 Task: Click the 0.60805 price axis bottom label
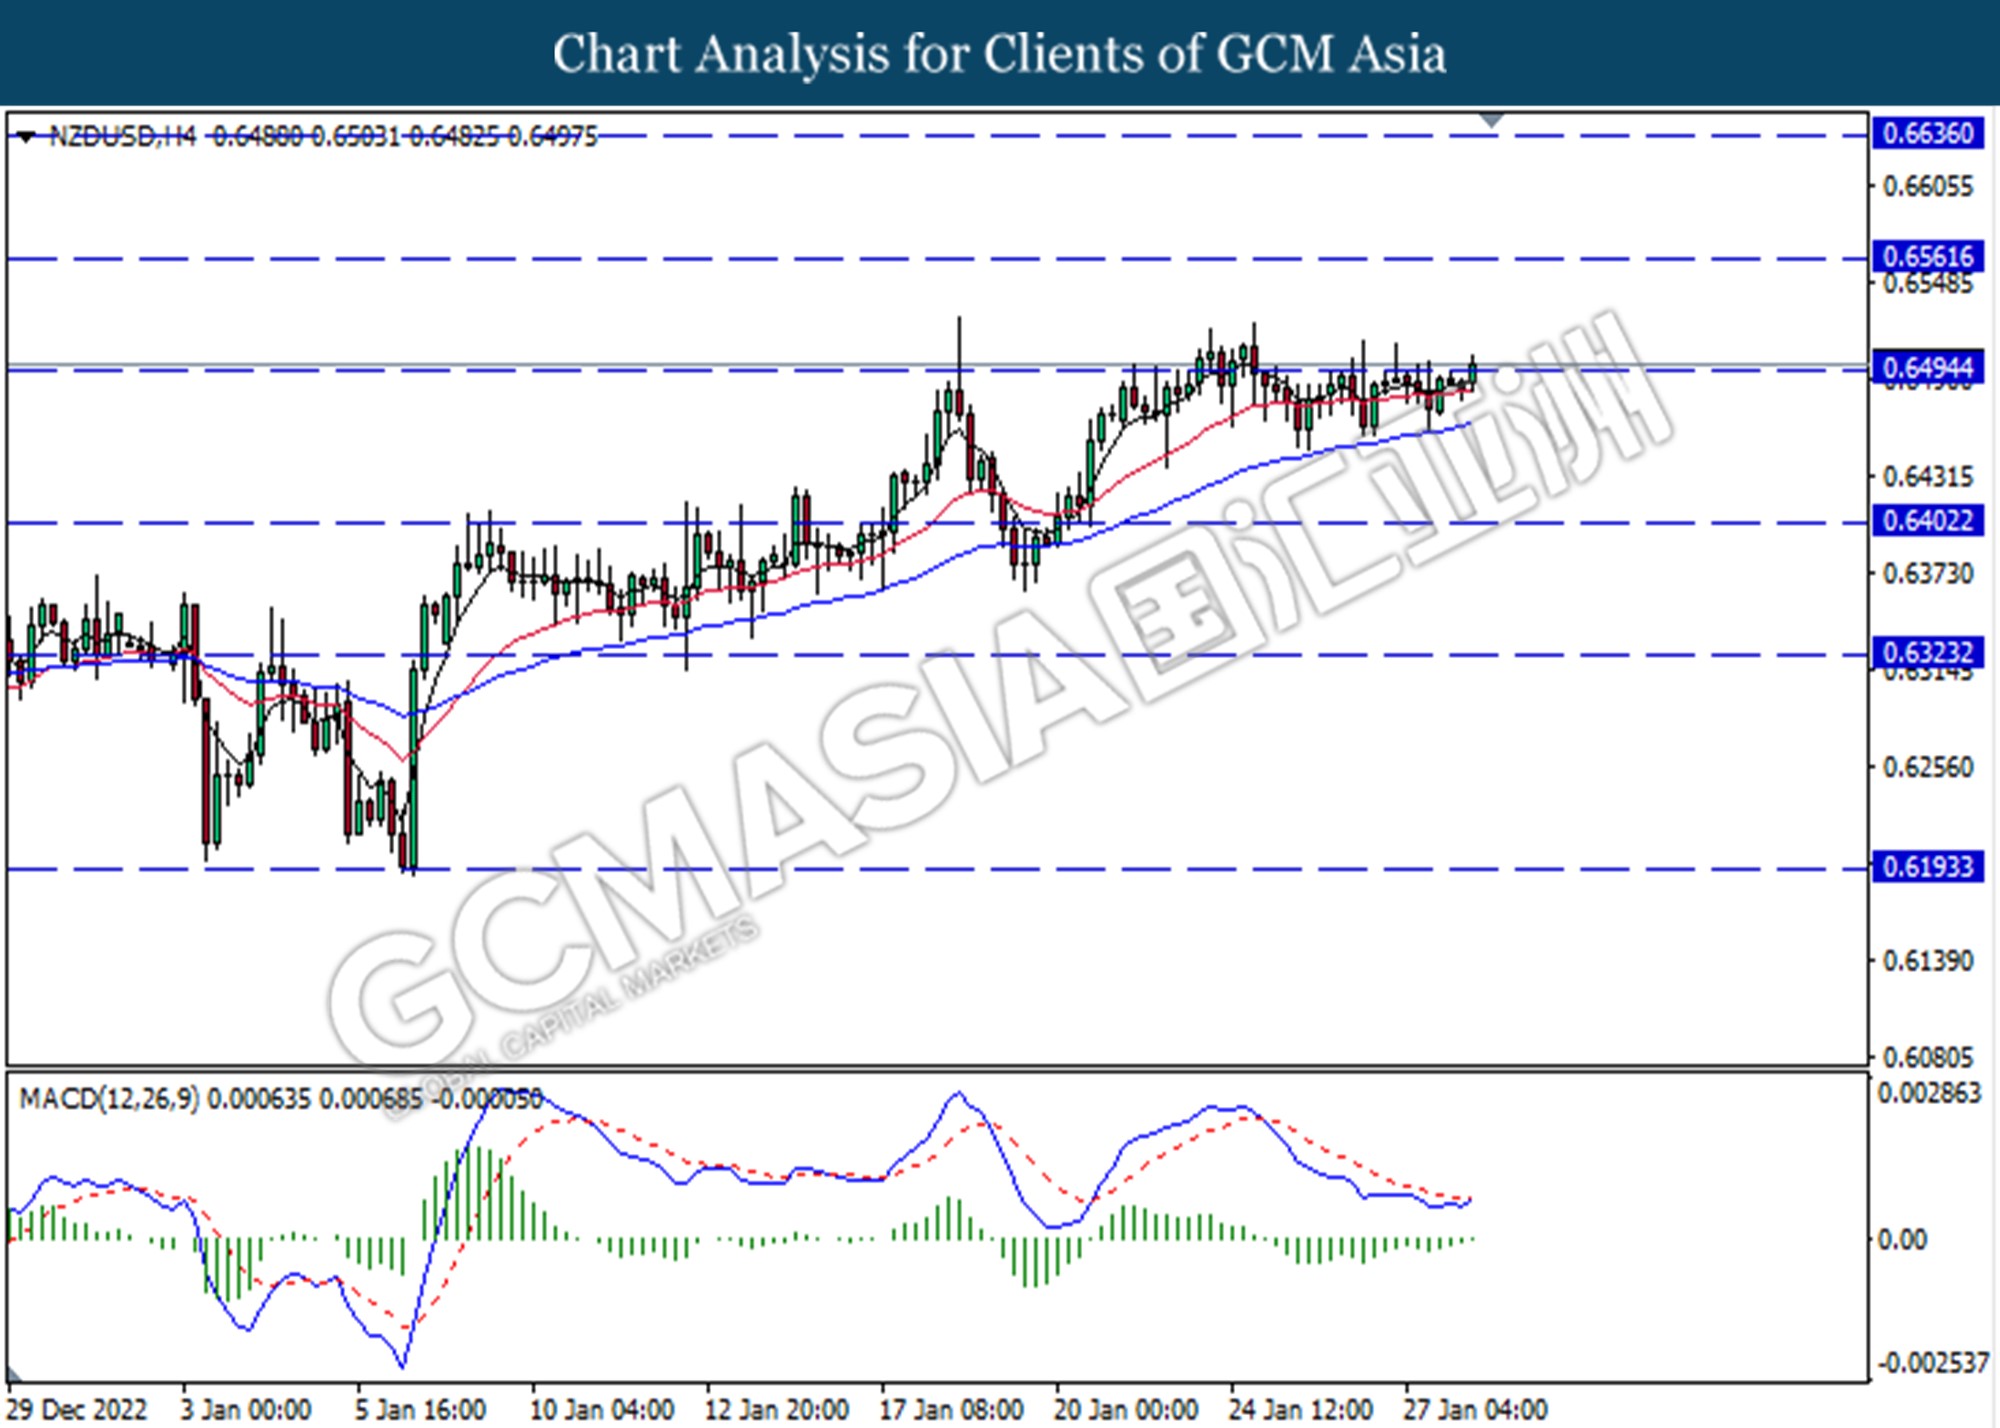[1928, 1057]
